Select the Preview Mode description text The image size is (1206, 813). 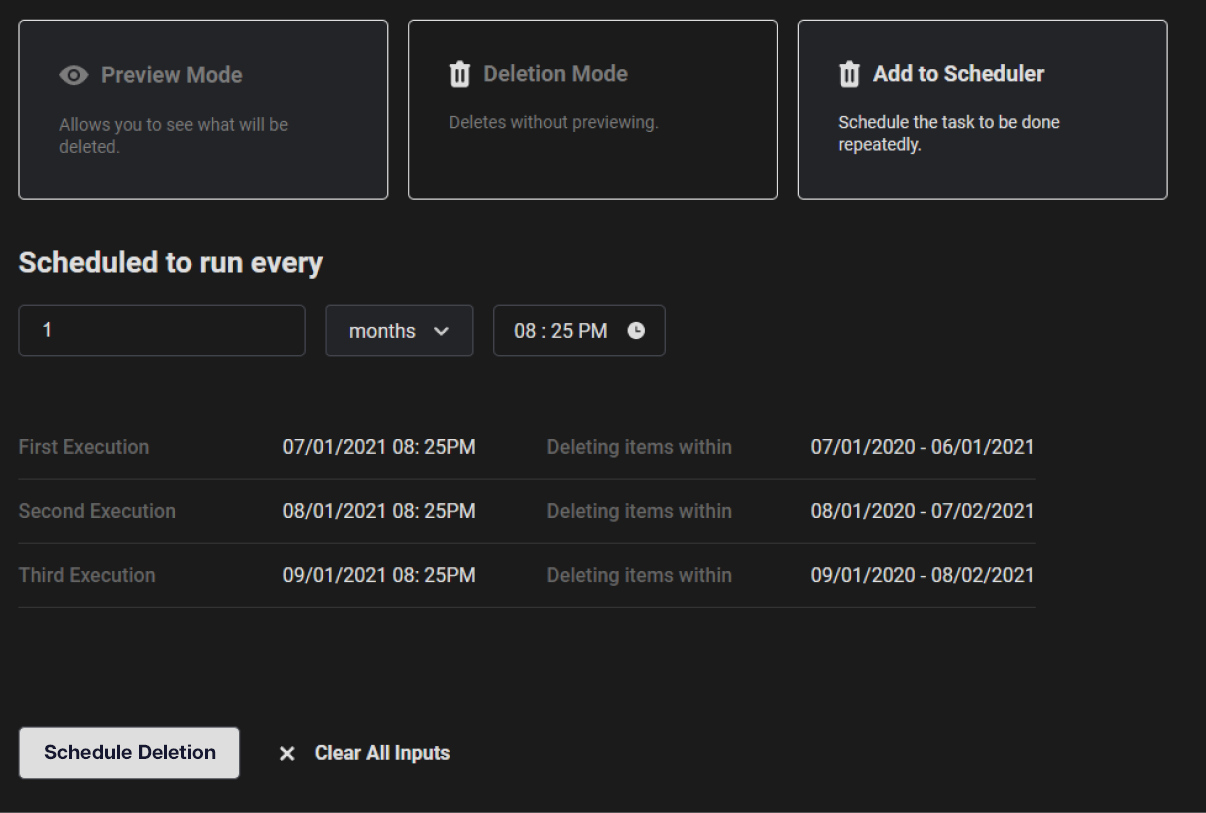tap(173, 136)
